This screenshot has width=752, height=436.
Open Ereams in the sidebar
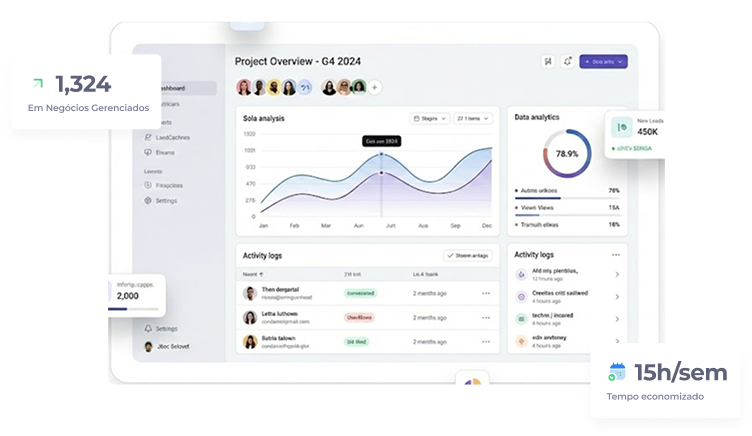pyautogui.click(x=160, y=153)
